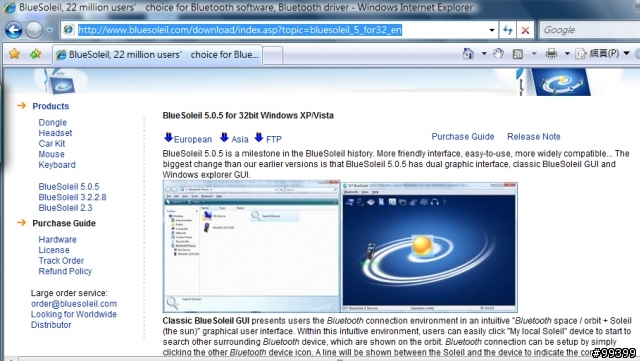Image resolution: width=640 pixels, height=361 pixels.
Task: Open the Hardware purchase link
Action: point(57,240)
